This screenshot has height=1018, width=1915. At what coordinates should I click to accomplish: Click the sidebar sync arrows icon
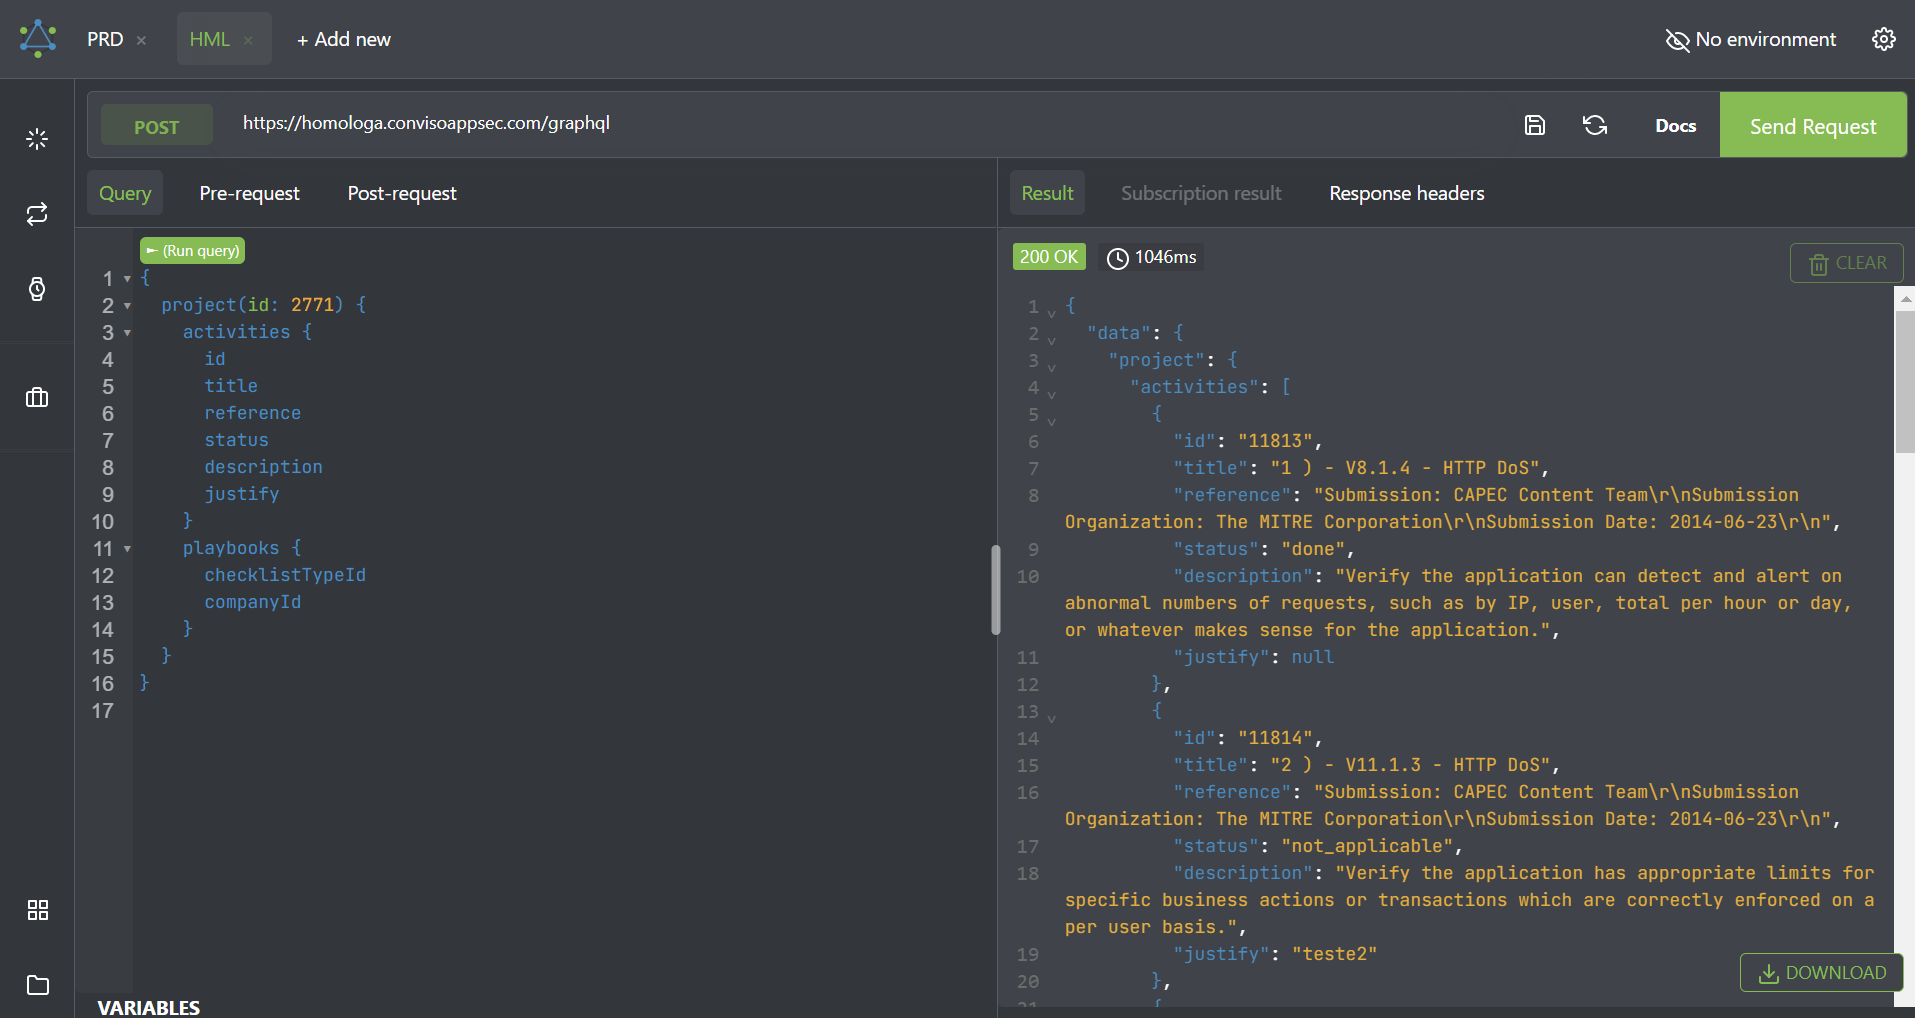coord(37,214)
